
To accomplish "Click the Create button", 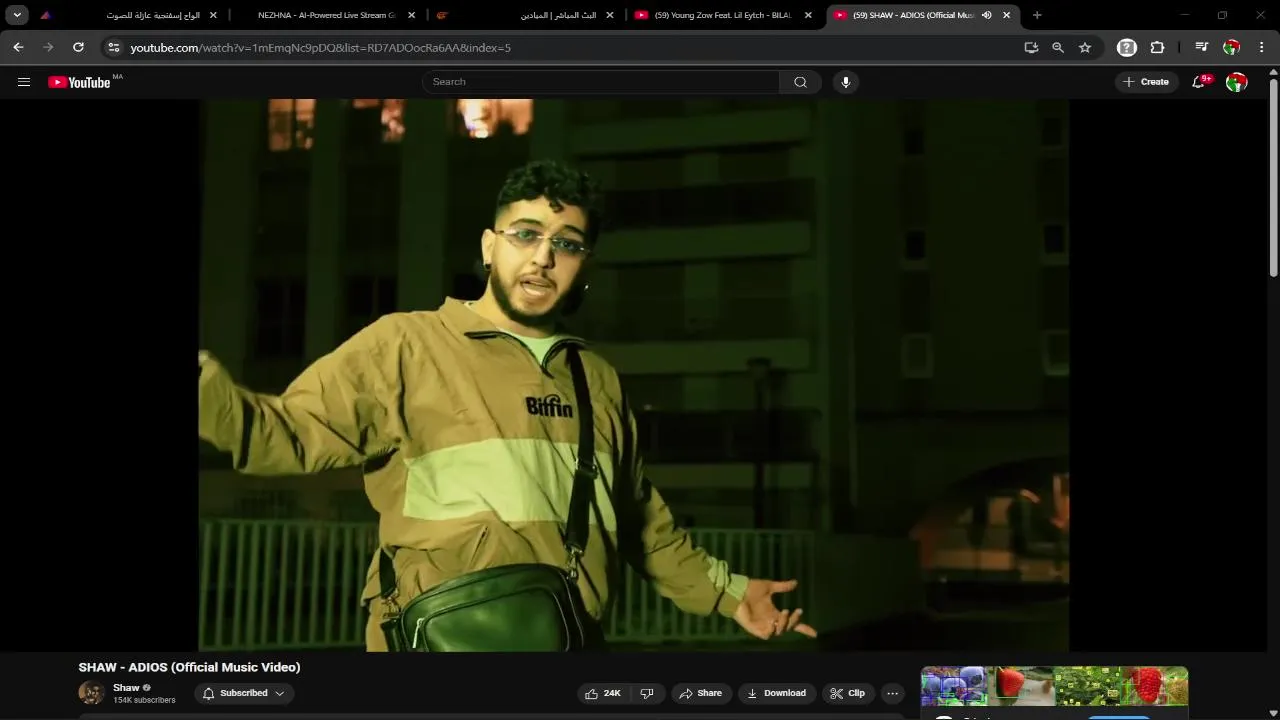I will click(x=1146, y=82).
